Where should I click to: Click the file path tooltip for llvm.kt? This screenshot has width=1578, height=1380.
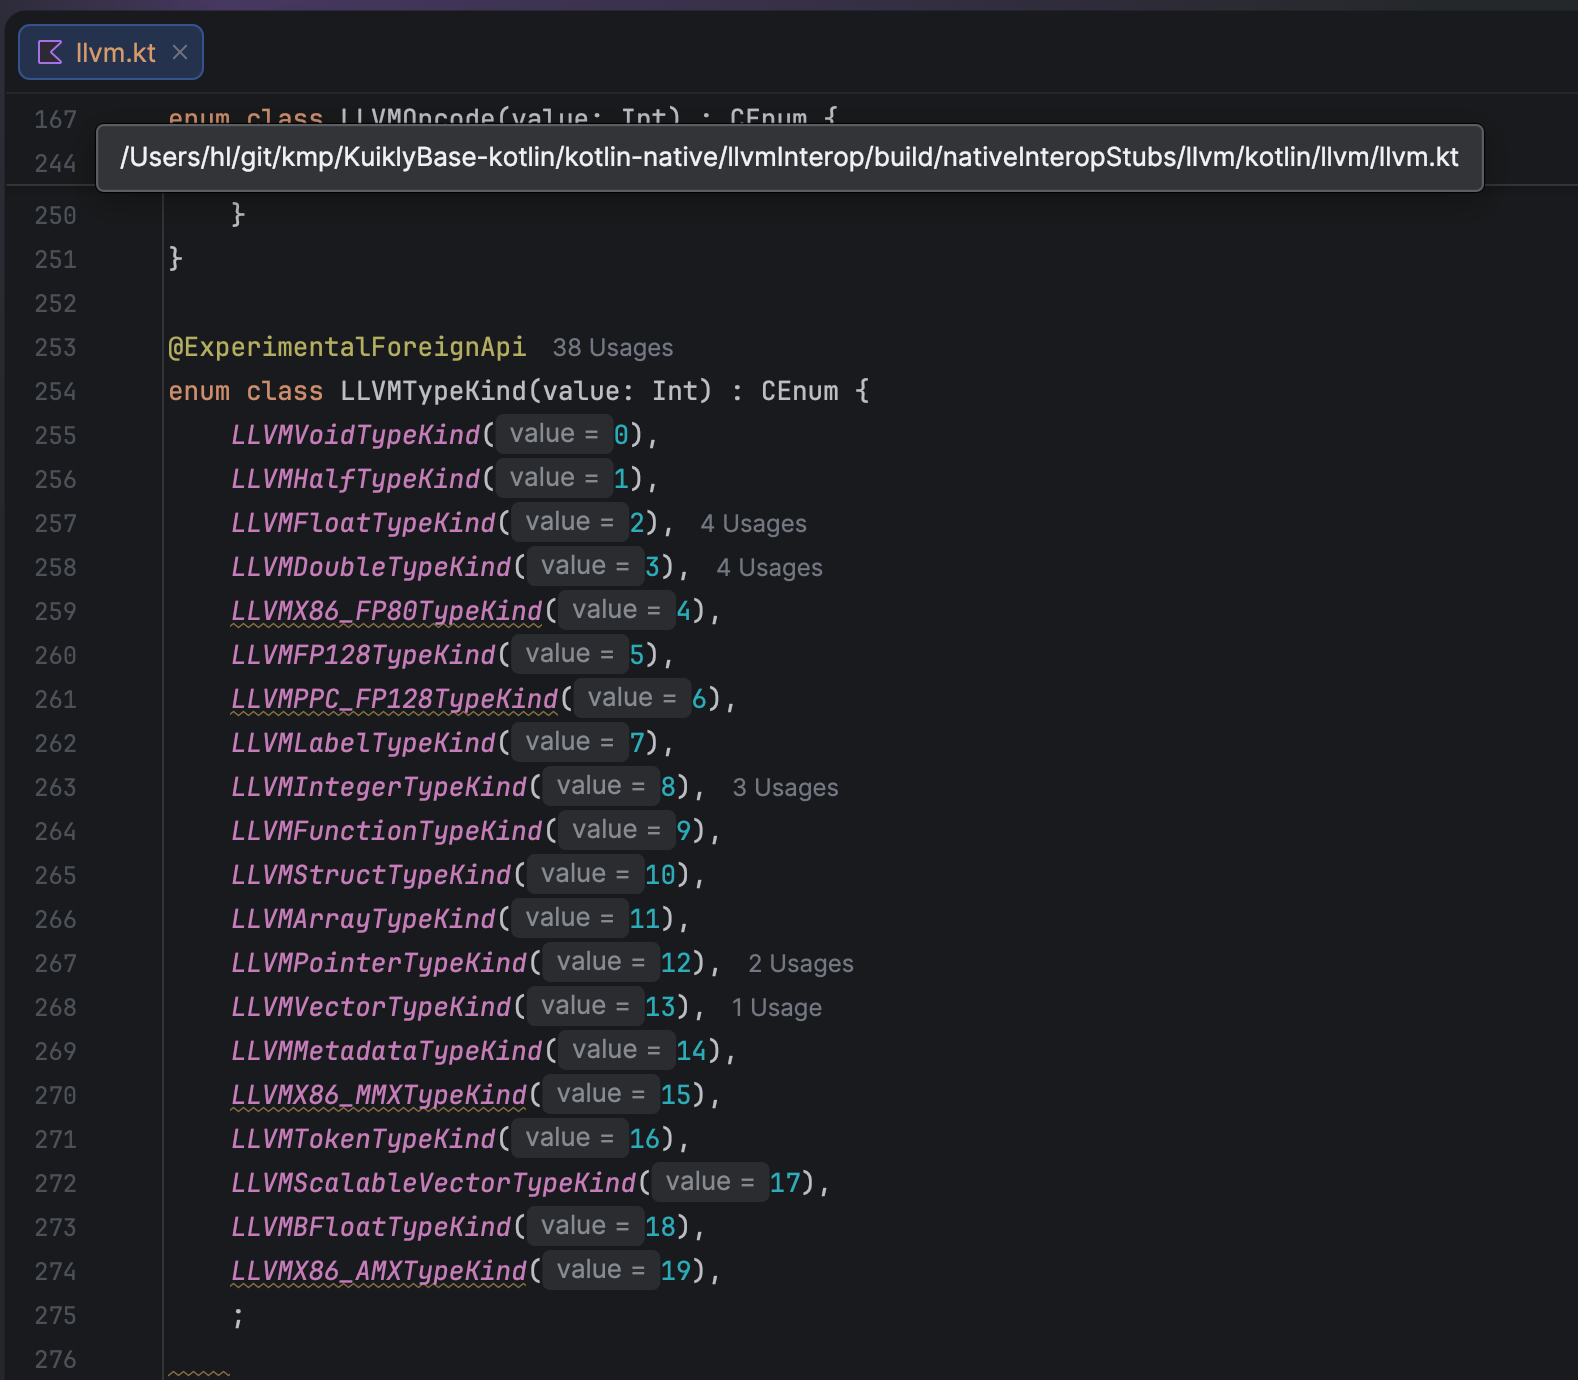788,158
